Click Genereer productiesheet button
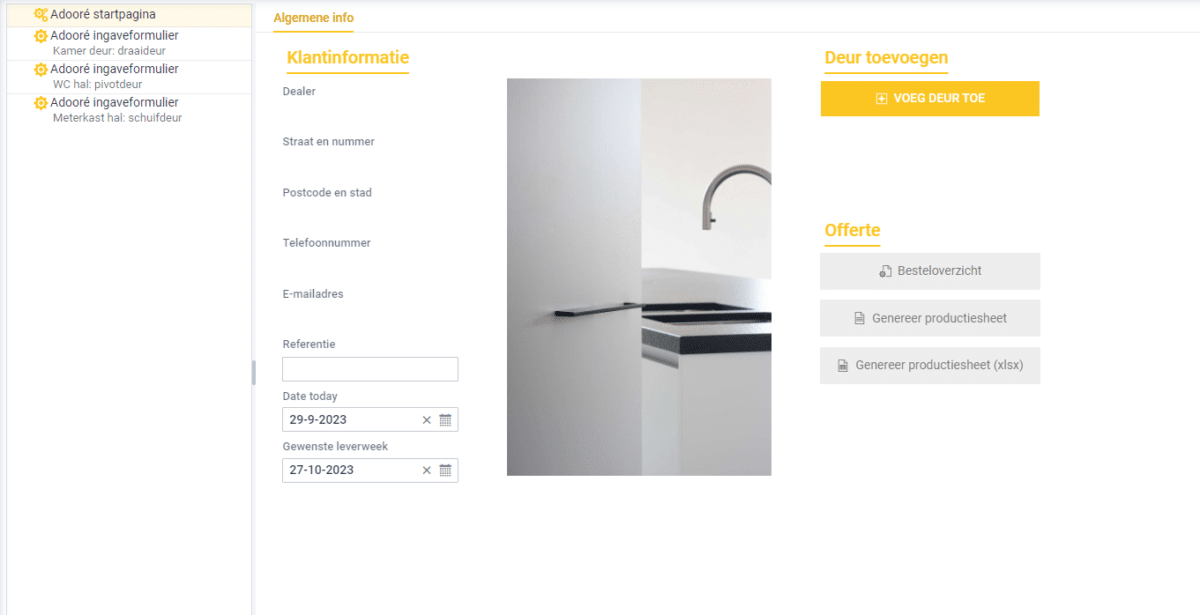Screen dimensions: 1200x615 pyautogui.click(x=930, y=318)
